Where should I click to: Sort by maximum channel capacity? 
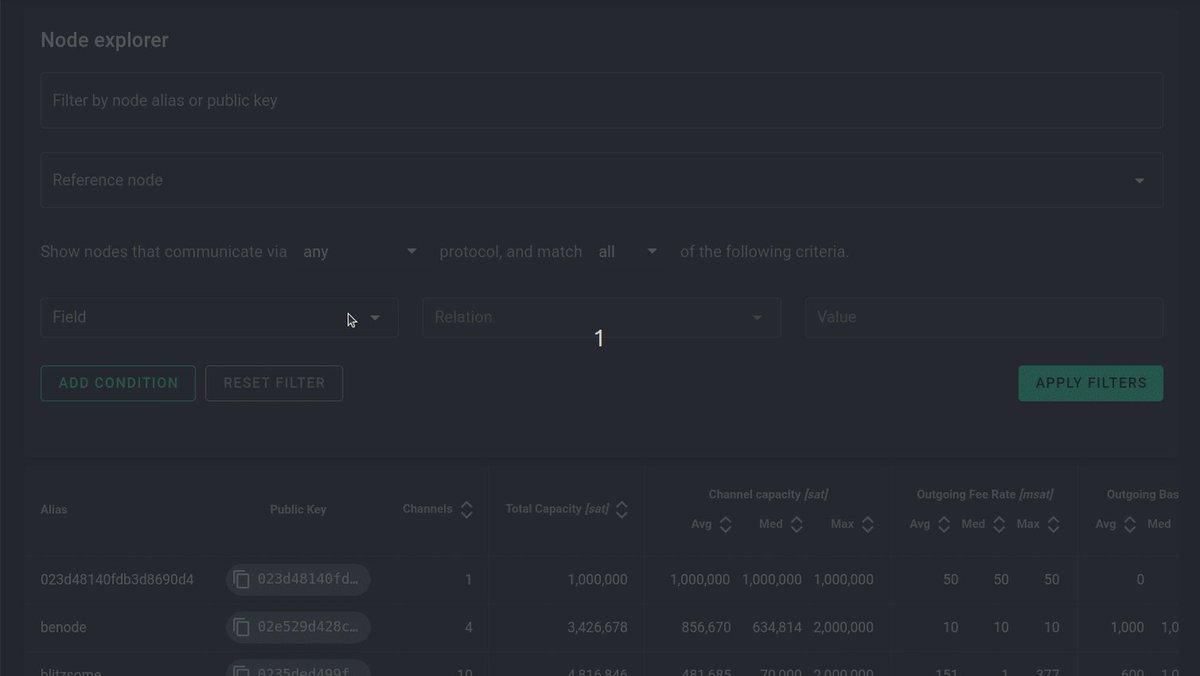(866, 523)
